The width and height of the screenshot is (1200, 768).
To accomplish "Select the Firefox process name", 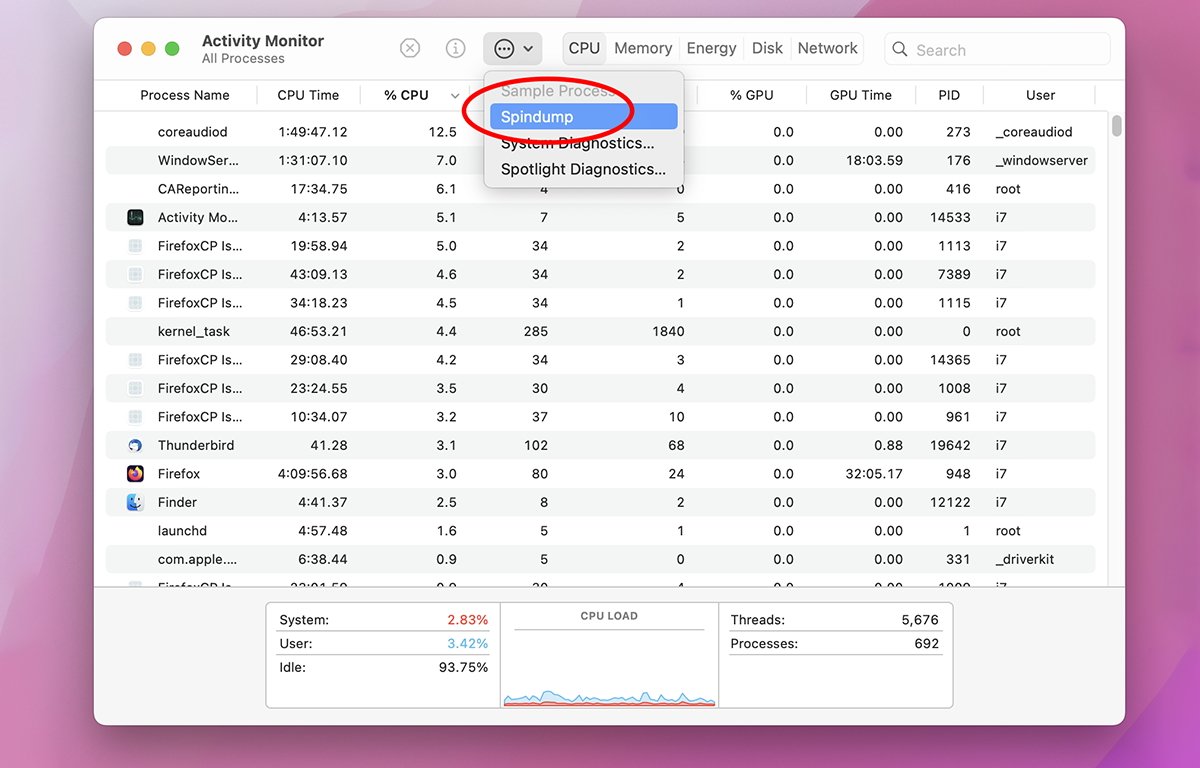I will [x=179, y=474].
